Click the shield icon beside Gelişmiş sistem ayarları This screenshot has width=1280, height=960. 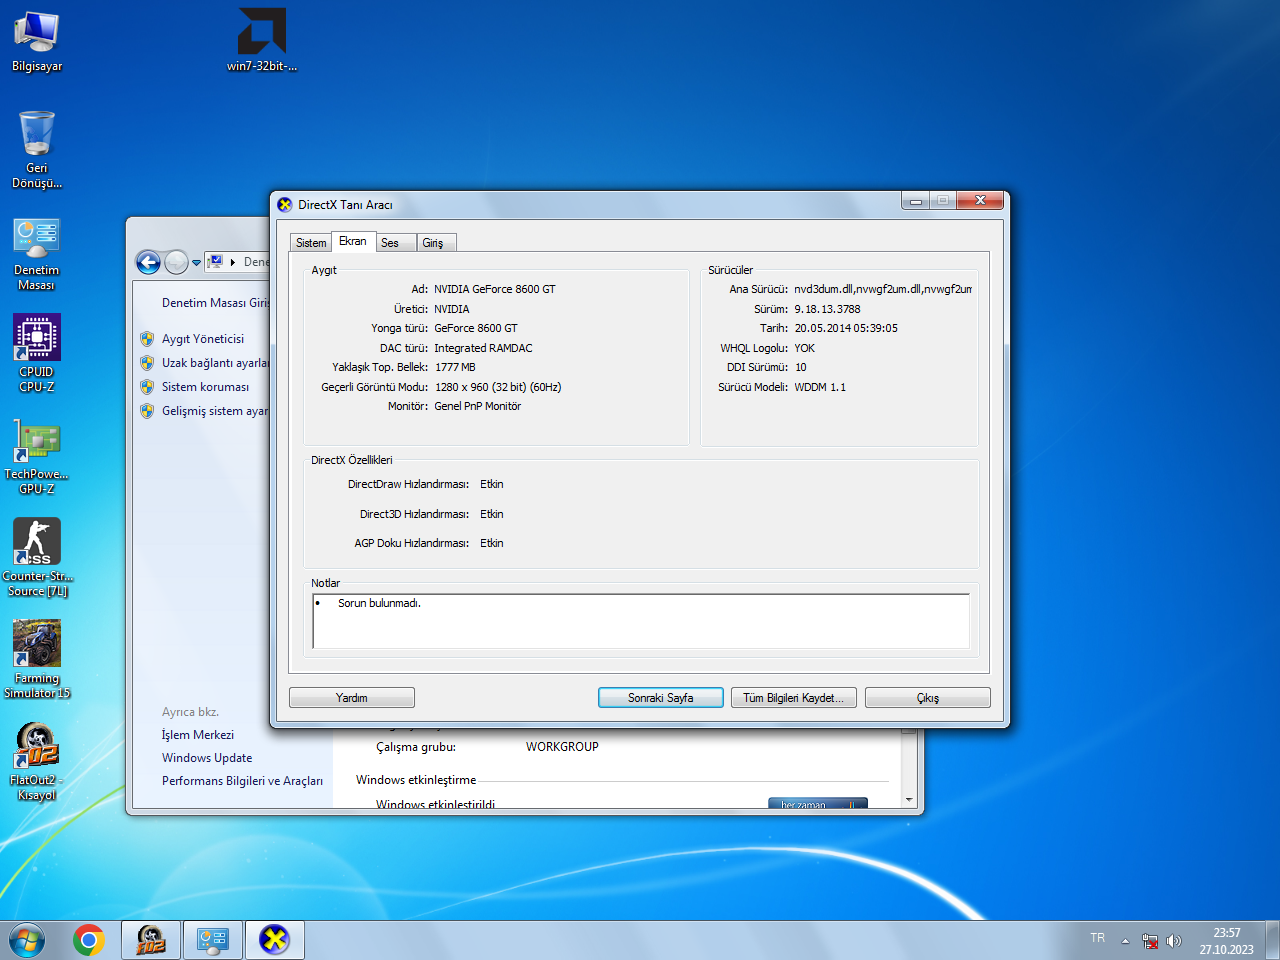(147, 411)
